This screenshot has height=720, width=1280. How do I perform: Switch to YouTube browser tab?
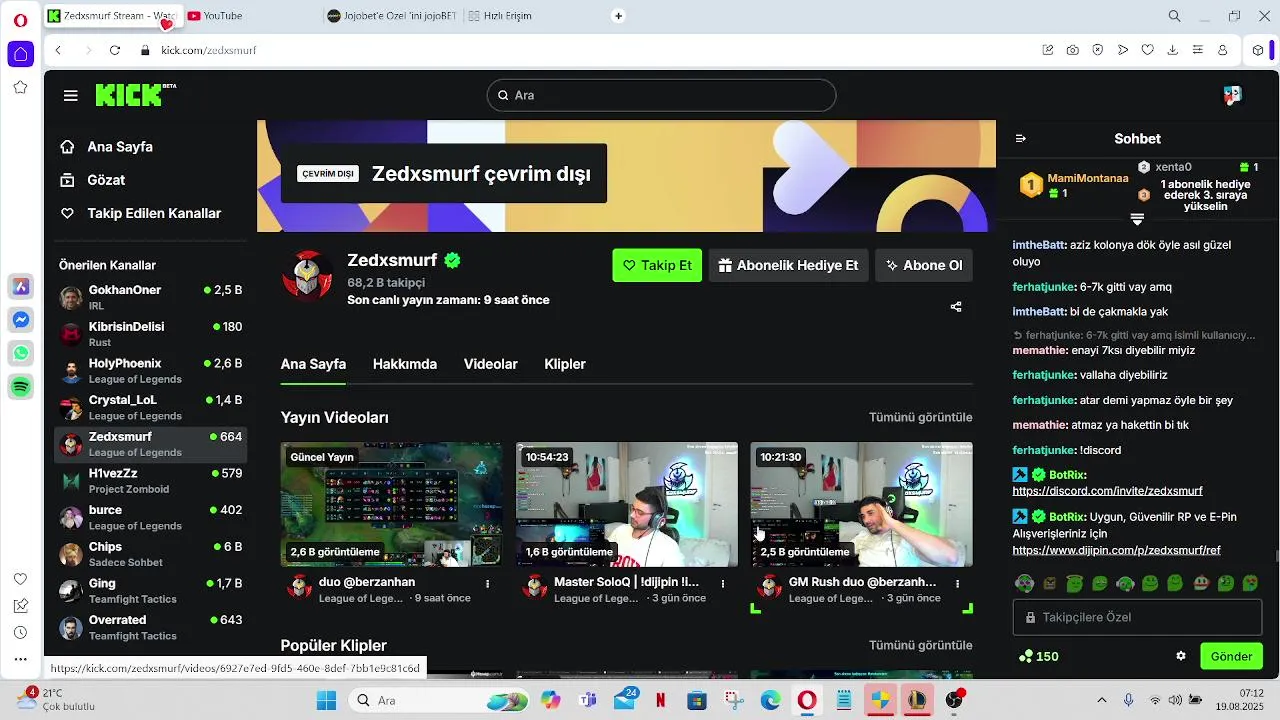(250, 16)
